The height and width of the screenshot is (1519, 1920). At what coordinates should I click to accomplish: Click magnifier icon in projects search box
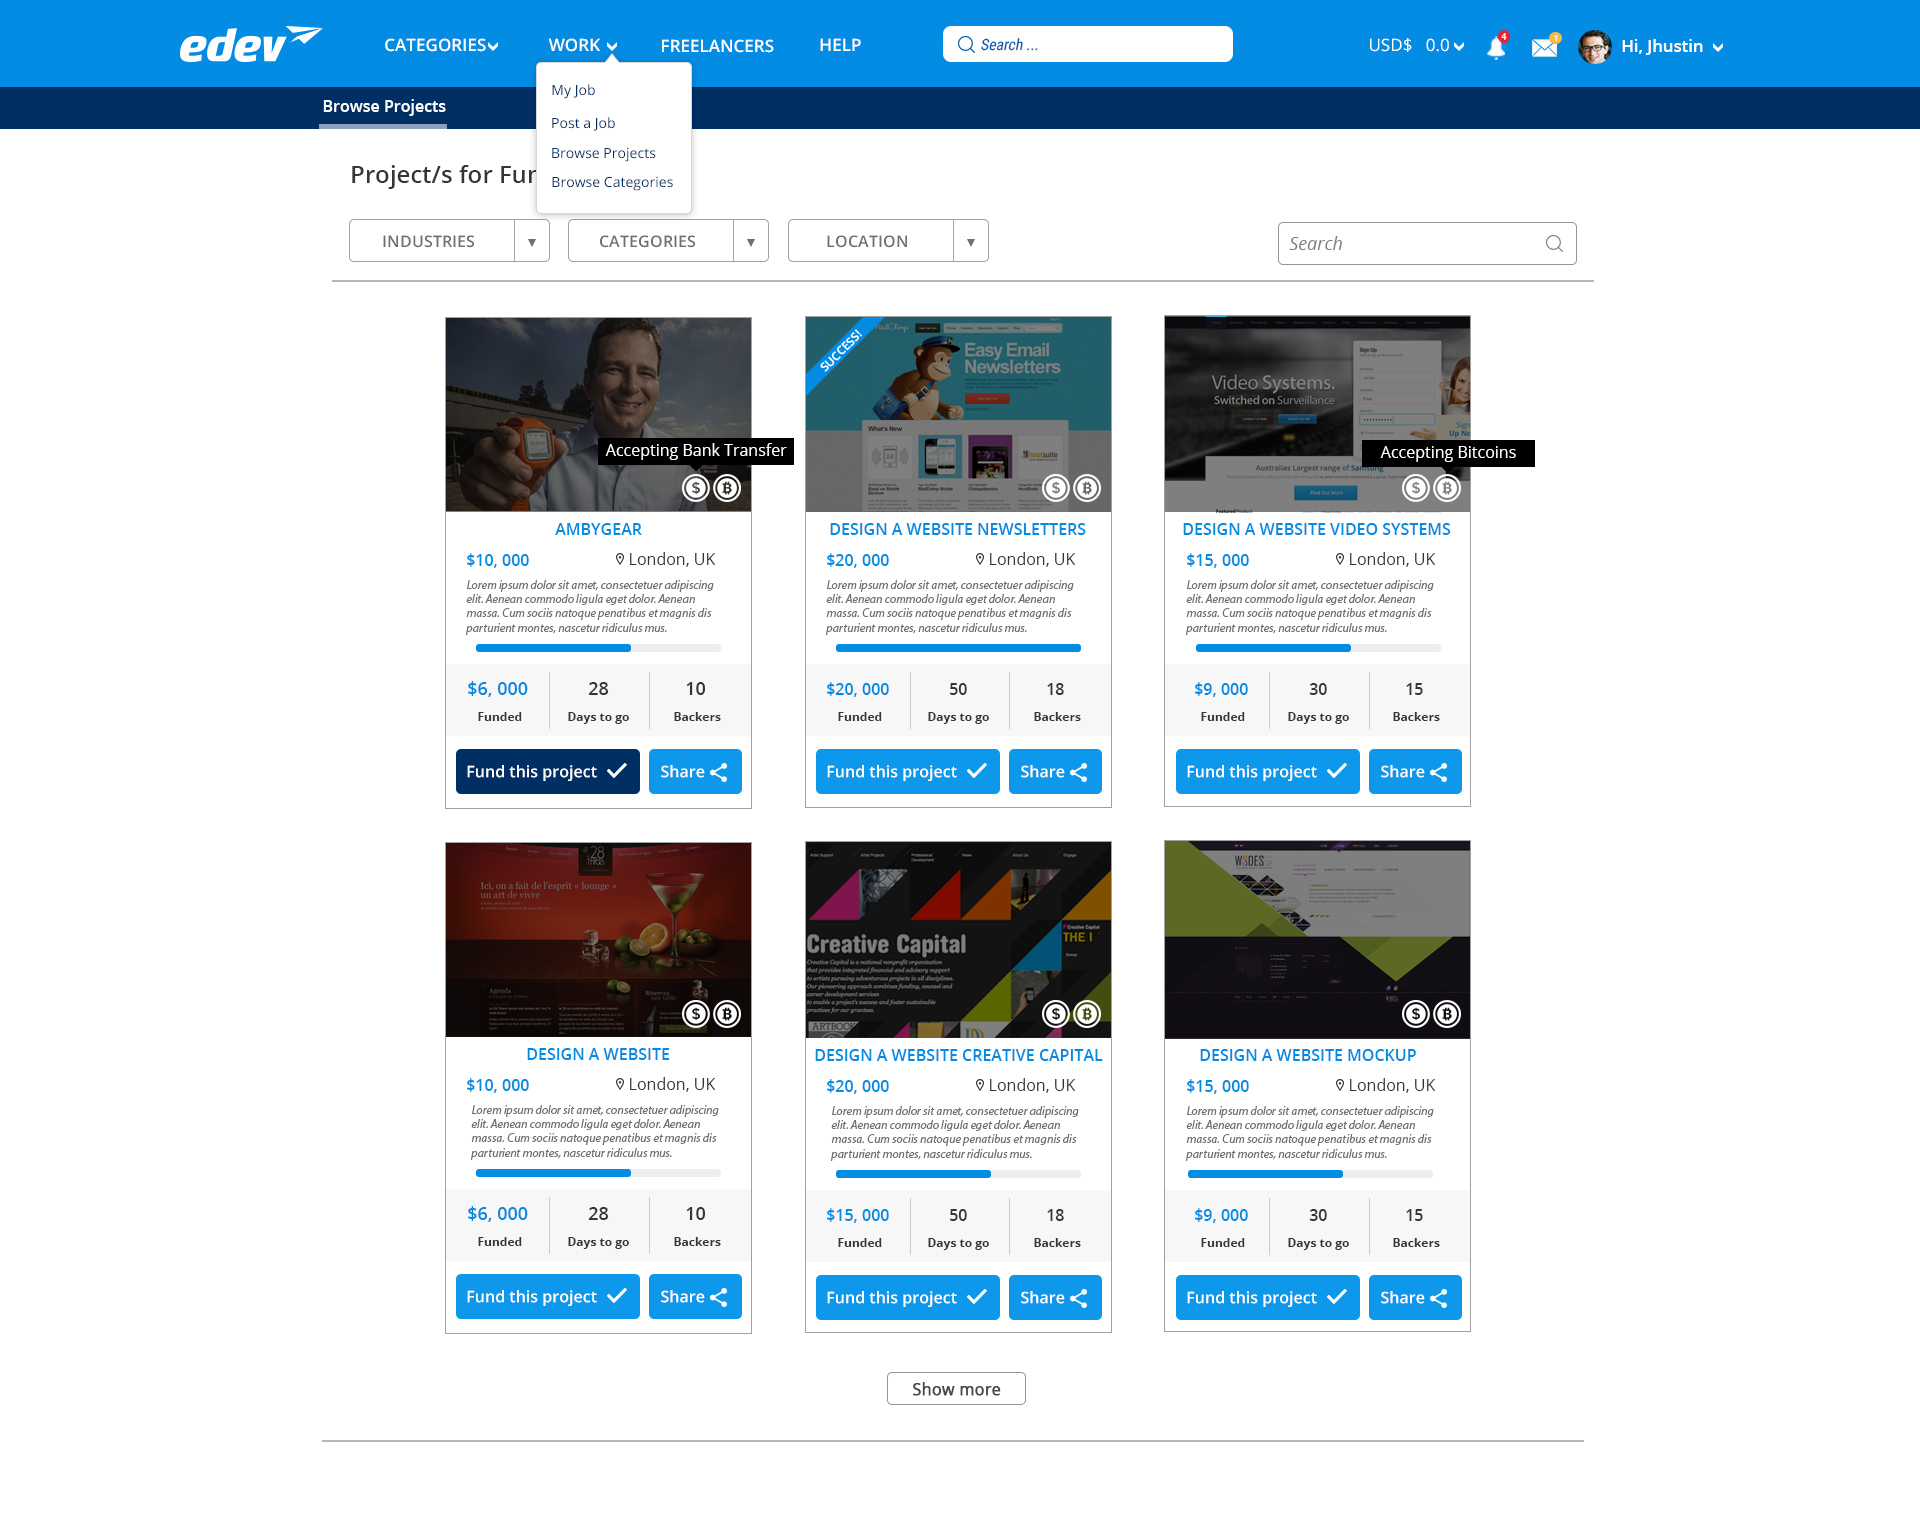[x=1554, y=244]
